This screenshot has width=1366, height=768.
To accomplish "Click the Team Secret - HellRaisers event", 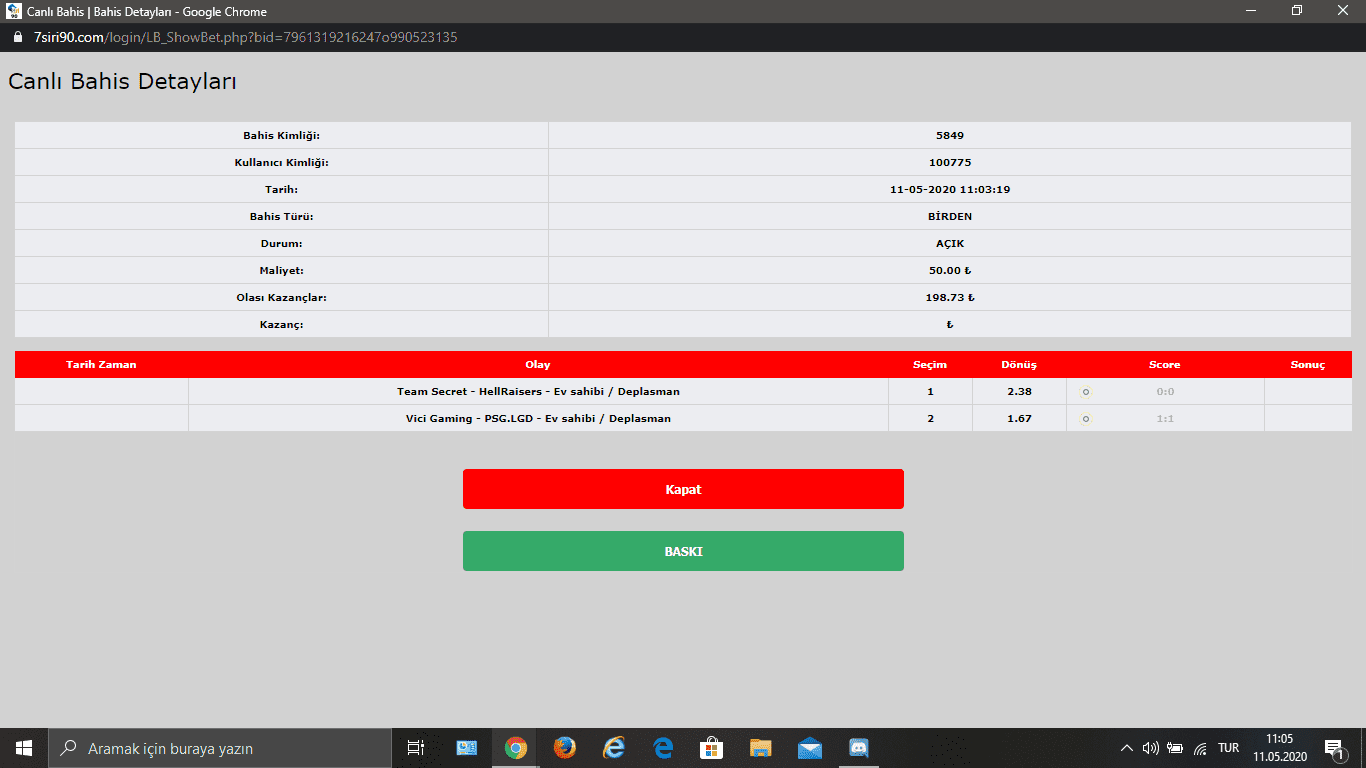I will click(538, 392).
